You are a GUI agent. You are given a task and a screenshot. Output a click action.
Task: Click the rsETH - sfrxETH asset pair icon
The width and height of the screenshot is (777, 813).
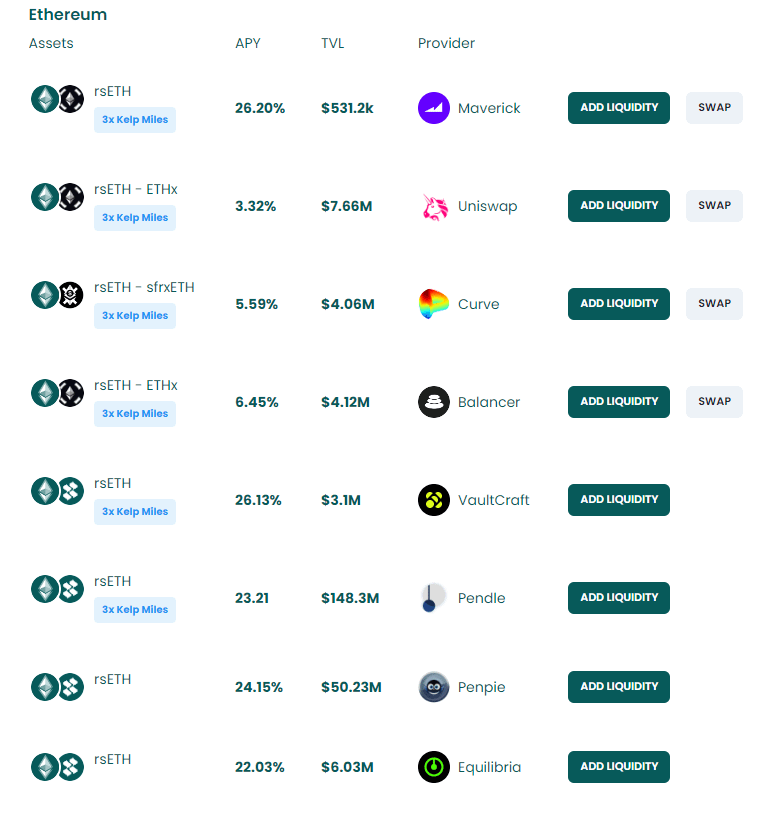(57, 295)
